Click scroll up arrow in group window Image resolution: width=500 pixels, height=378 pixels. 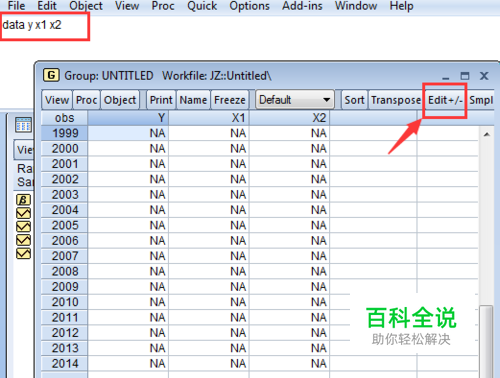coord(487,134)
